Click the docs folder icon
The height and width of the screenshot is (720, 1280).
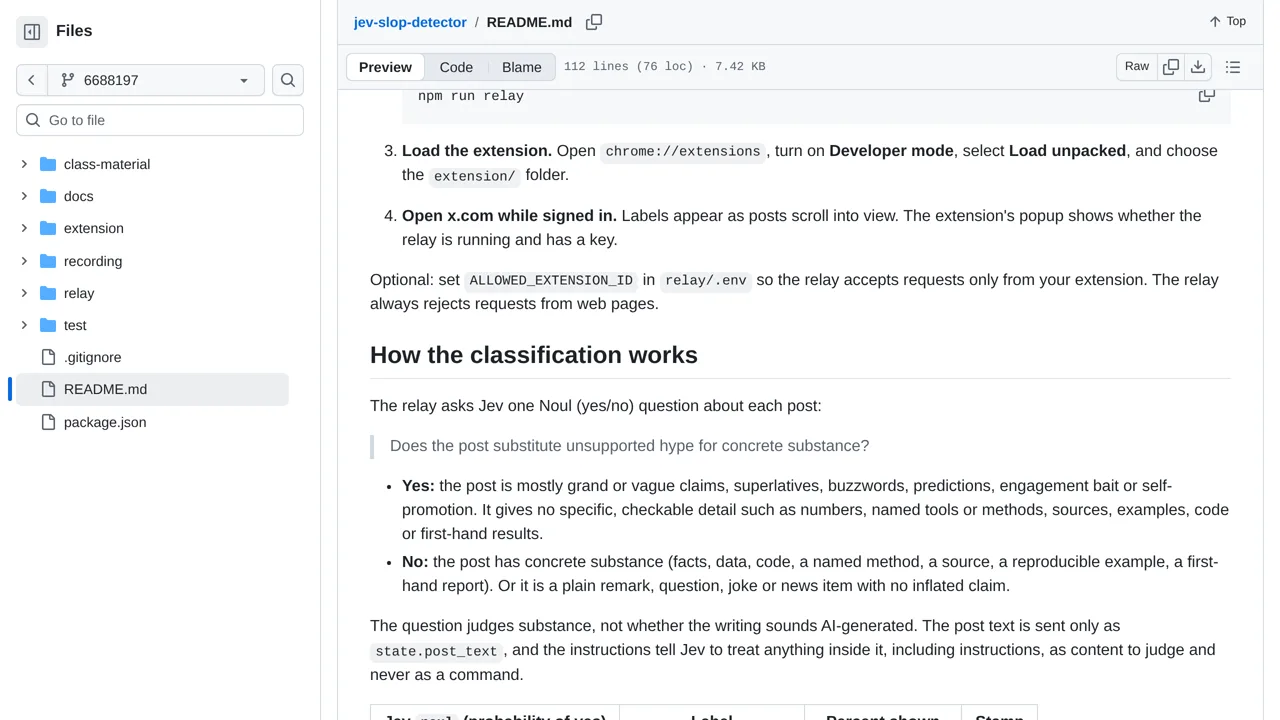tap(48, 196)
